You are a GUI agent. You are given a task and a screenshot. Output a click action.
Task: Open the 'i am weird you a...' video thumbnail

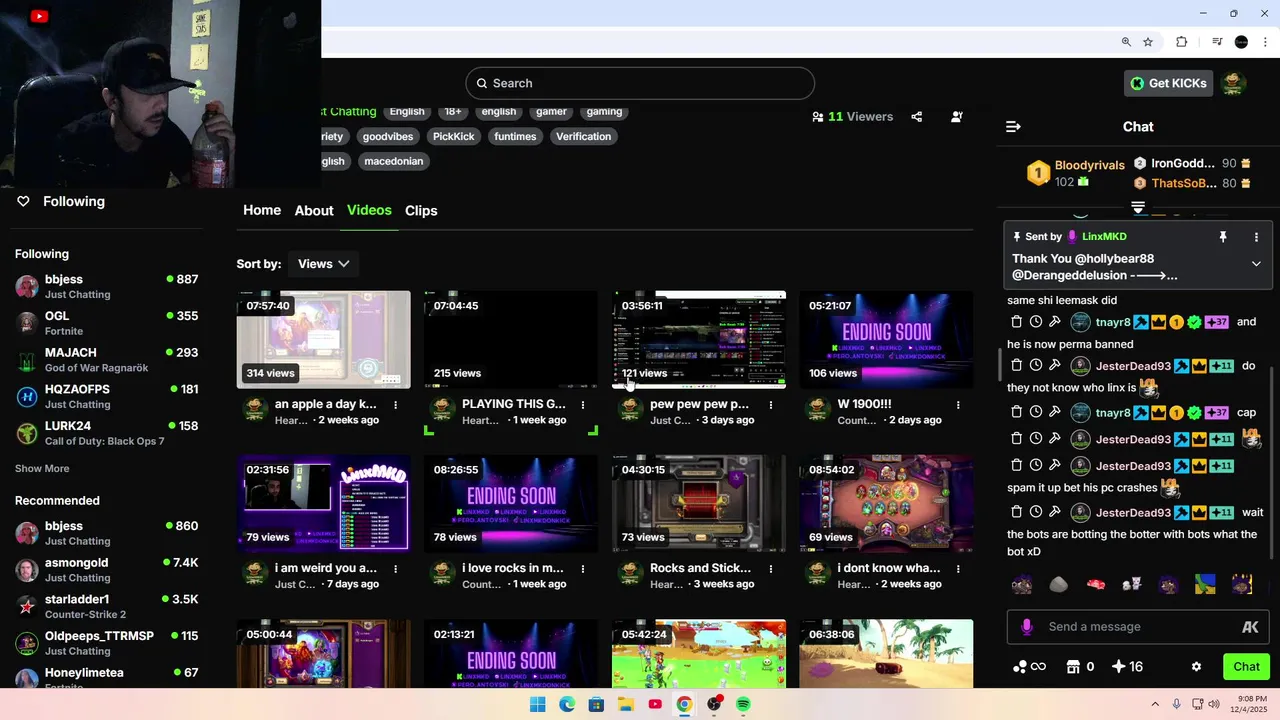point(323,503)
